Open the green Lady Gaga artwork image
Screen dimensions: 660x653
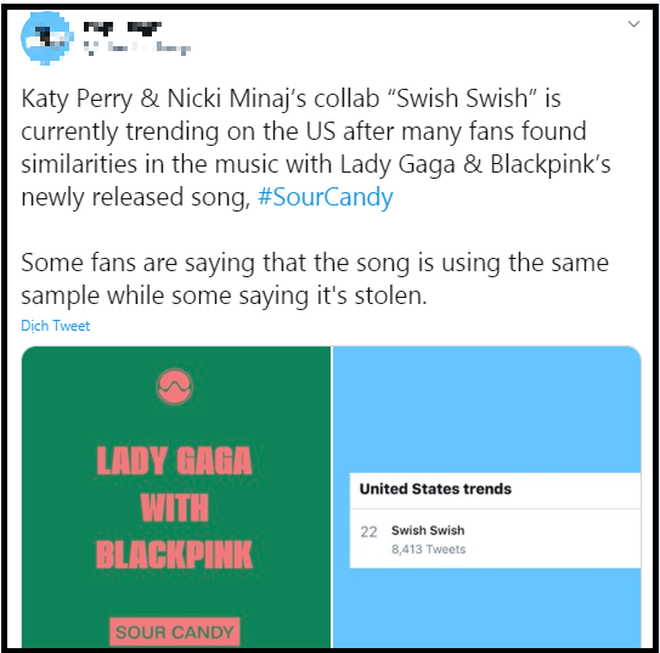pos(176,497)
